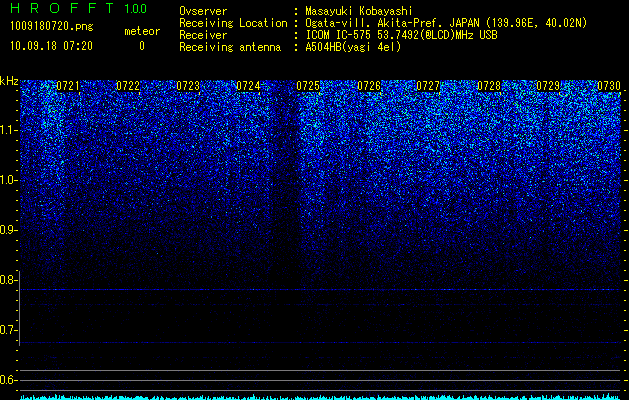This screenshot has height=400, width=629.
Task: Click the 0722 time marker
Action: pyautogui.click(x=128, y=86)
